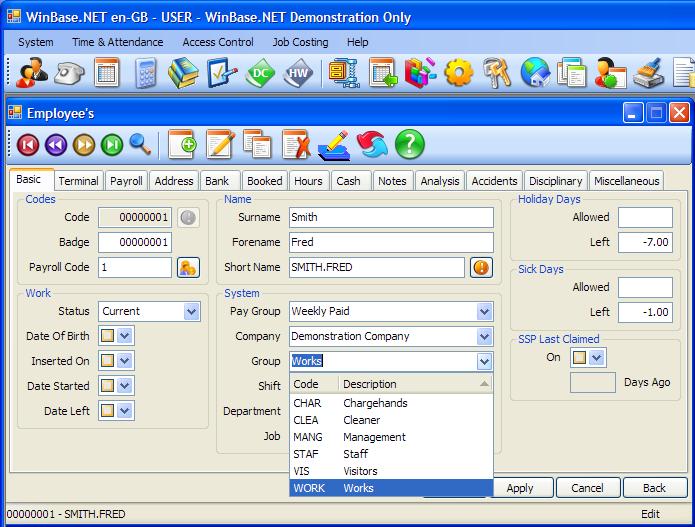Screen dimensions: 695x527
Task: Go to first employee record
Action: (28, 144)
